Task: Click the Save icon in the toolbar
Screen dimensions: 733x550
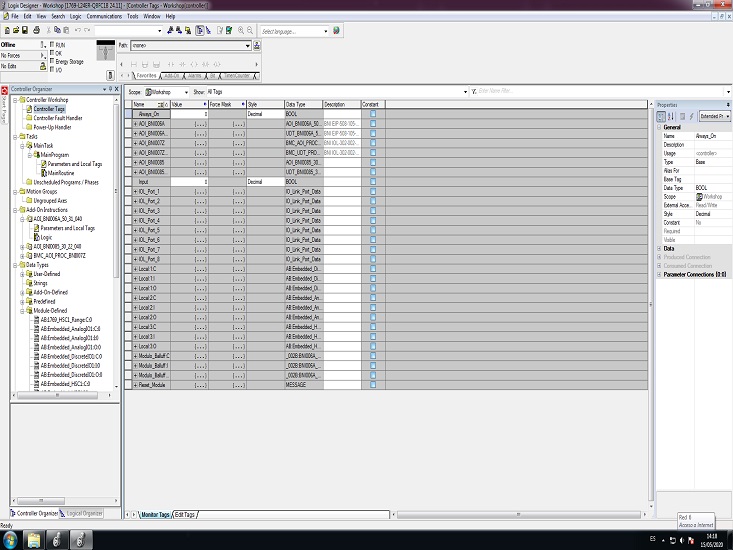Action: point(25,31)
